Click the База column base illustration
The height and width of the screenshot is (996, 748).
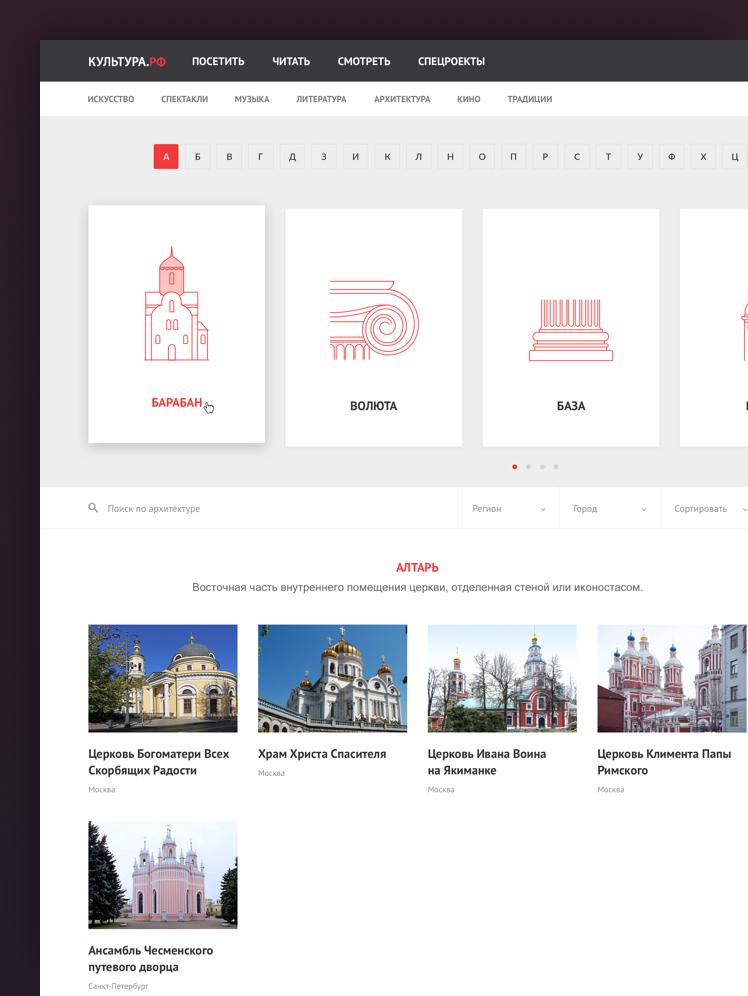click(x=570, y=329)
